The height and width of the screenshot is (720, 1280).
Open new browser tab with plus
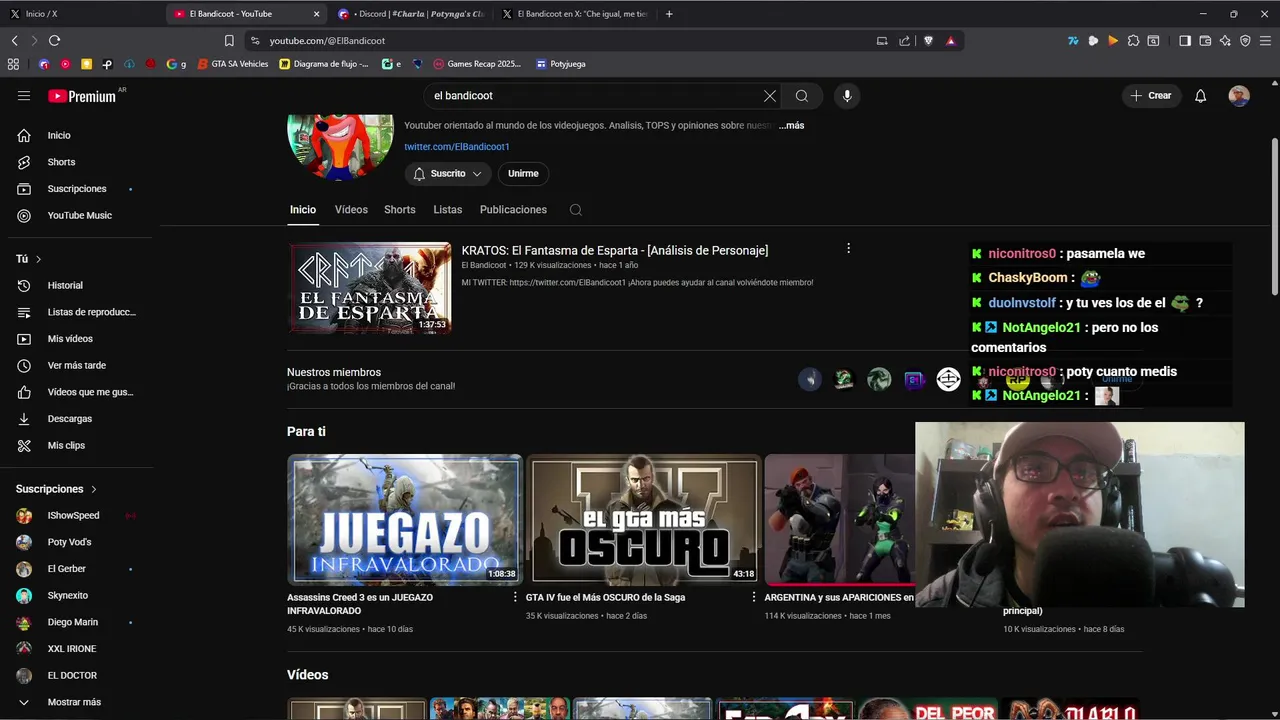669,14
